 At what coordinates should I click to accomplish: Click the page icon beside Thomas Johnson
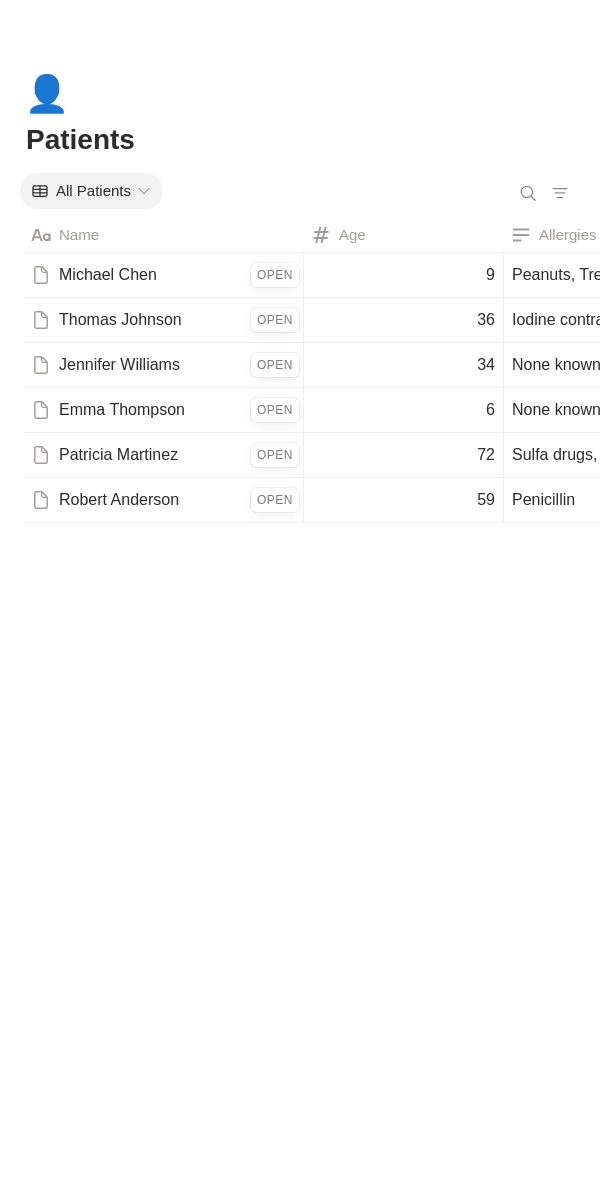[x=41, y=320]
